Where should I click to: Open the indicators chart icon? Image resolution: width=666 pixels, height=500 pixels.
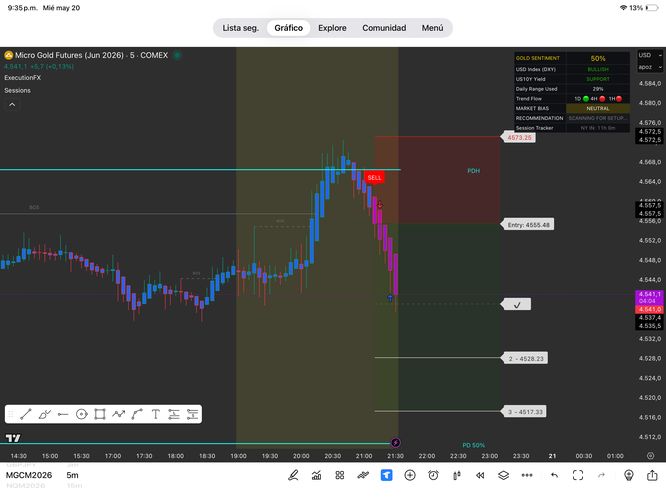pyautogui.click(x=316, y=475)
